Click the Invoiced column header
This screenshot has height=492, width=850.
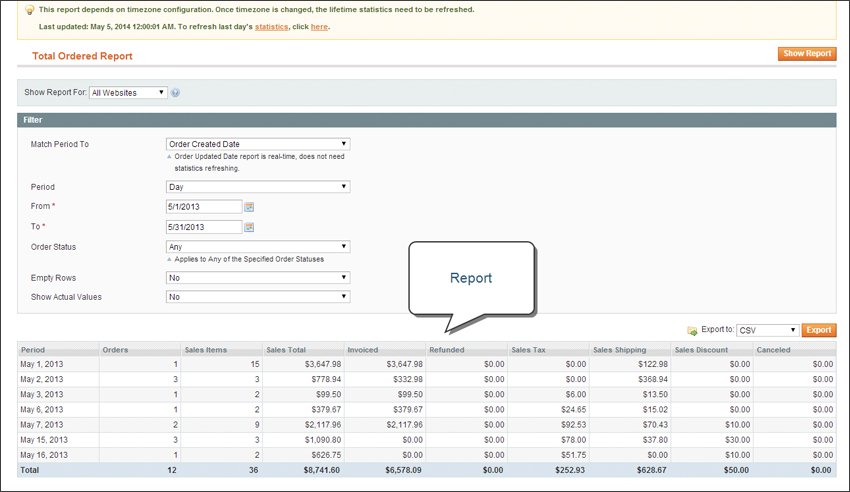[x=385, y=349]
